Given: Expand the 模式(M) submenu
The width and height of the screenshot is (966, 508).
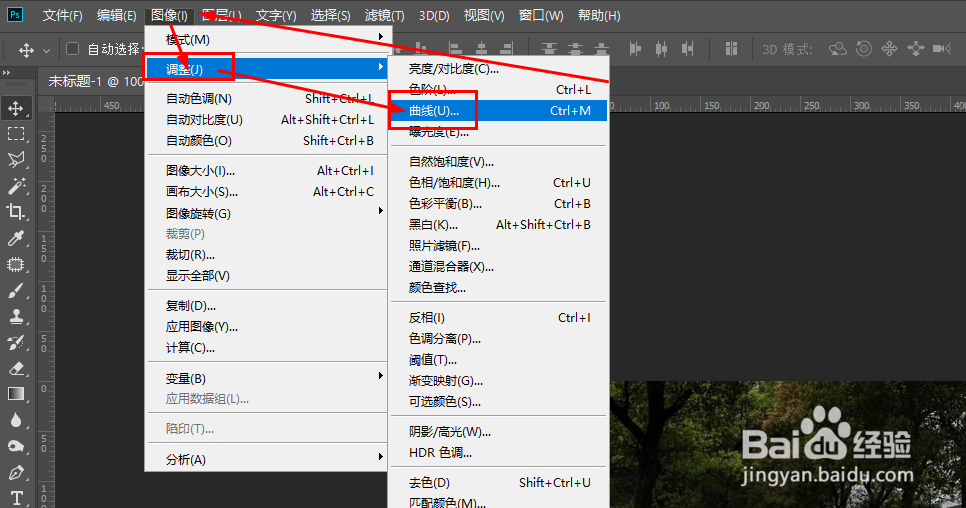Looking at the screenshot, I should [x=266, y=39].
